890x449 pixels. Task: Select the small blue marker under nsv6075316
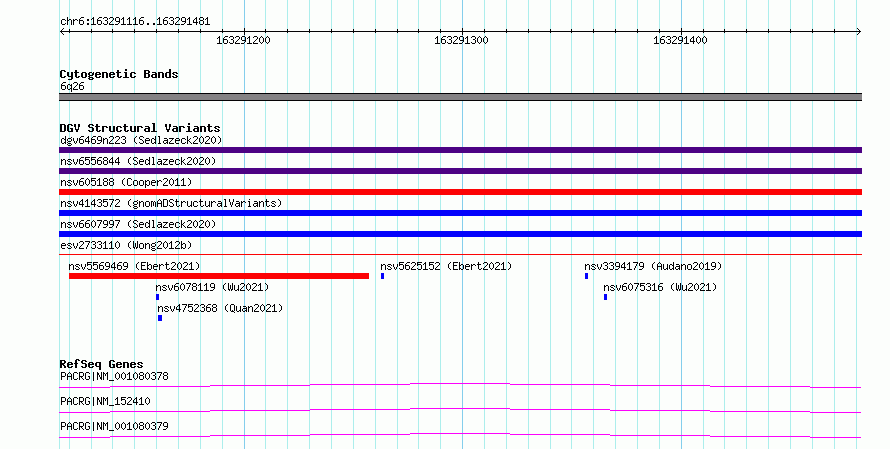[606, 297]
